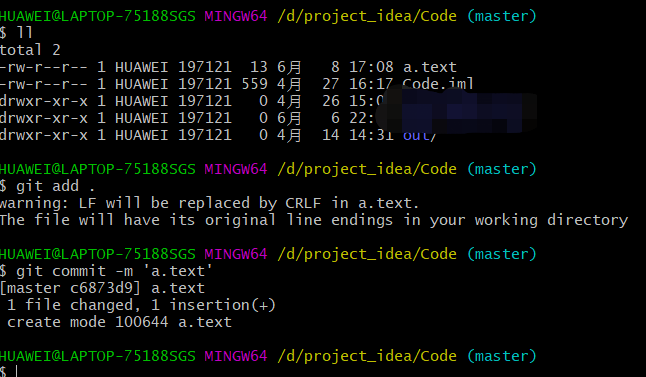Click the LF replaced by CRLF warning

(209, 203)
